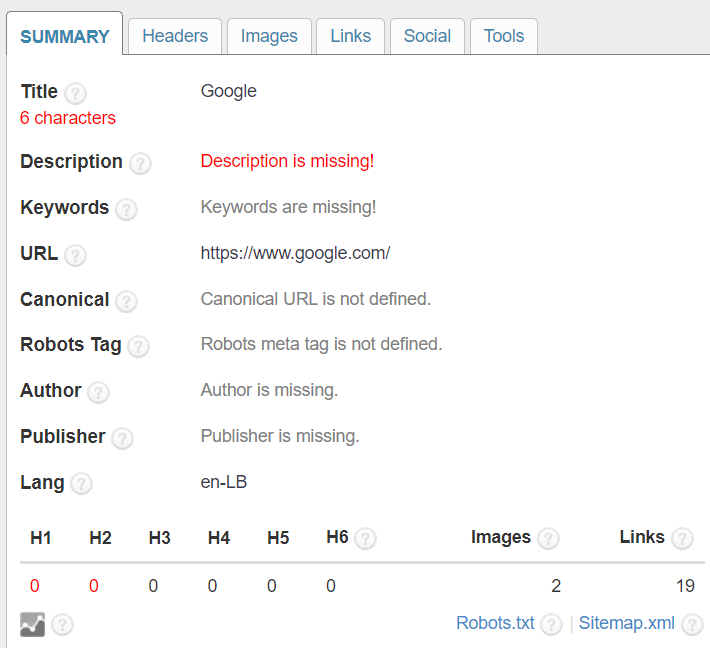Viewport: 710px width, 648px height.
Task: Click the chart statistics icon
Action: (x=33, y=624)
